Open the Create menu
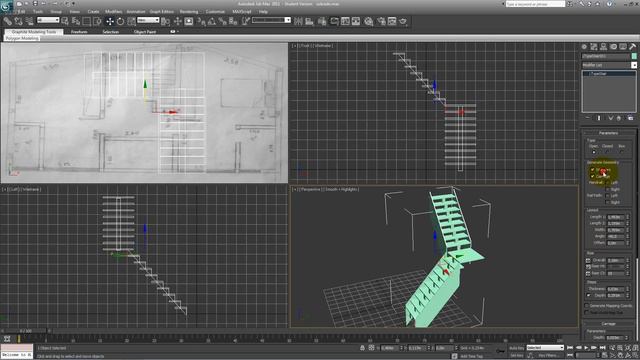Viewport: 640px width, 360px height. [x=93, y=12]
